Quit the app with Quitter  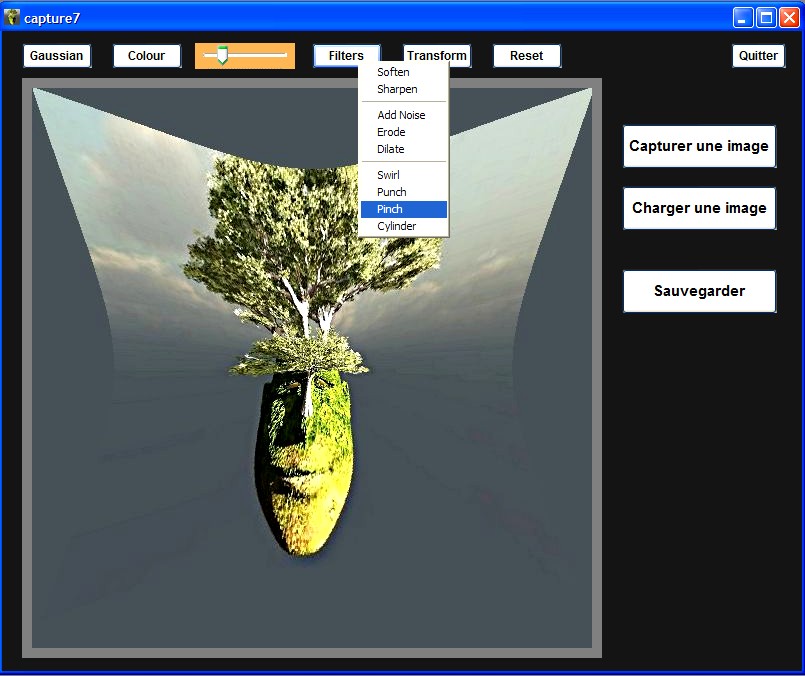[x=758, y=56]
